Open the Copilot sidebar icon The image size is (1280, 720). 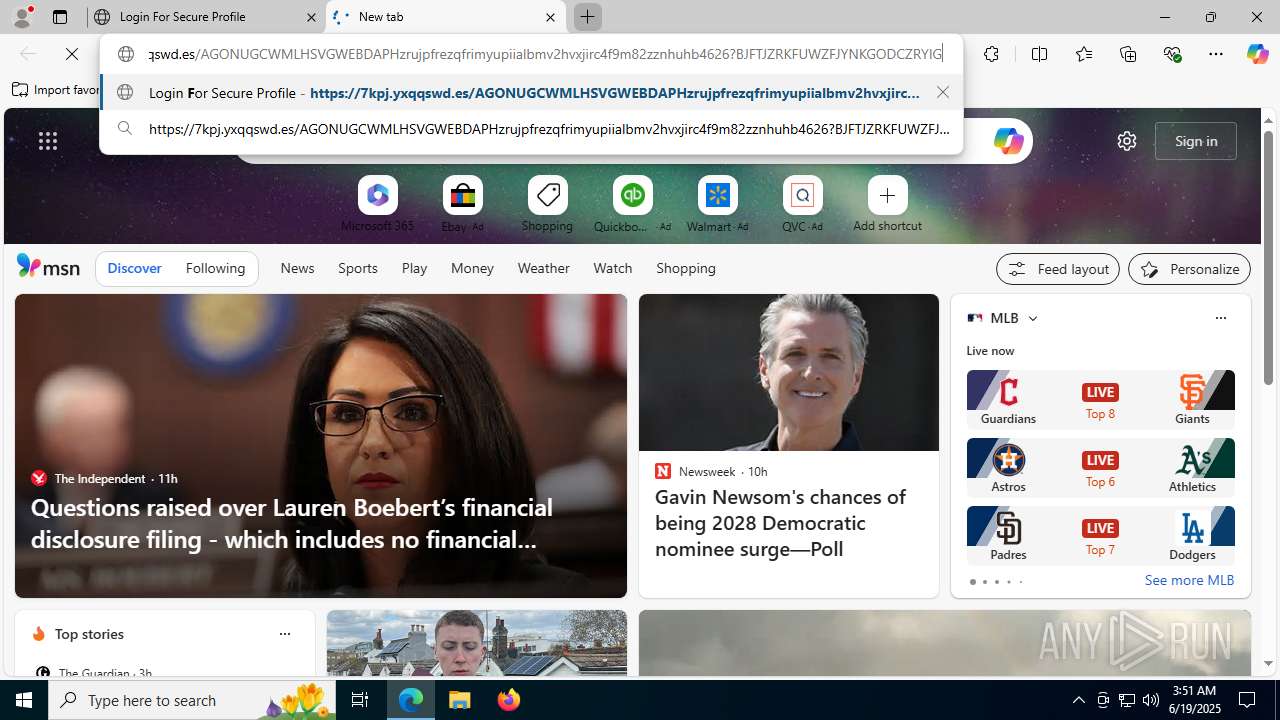(x=1257, y=54)
